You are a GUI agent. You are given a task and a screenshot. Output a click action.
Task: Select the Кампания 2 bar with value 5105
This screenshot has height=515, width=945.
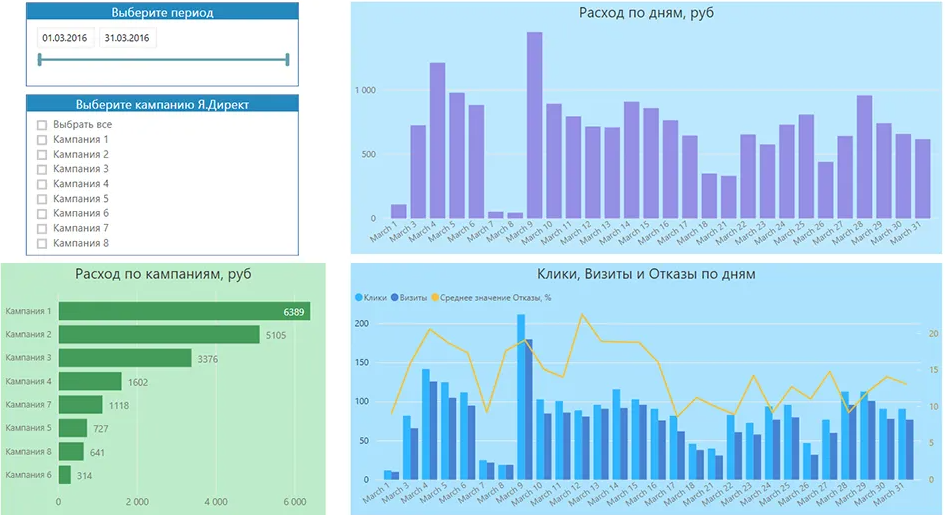point(160,335)
